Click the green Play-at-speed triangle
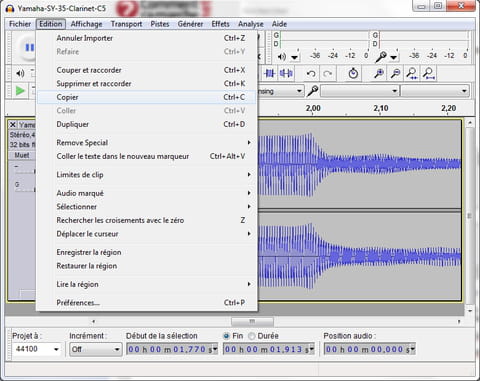 [20, 90]
